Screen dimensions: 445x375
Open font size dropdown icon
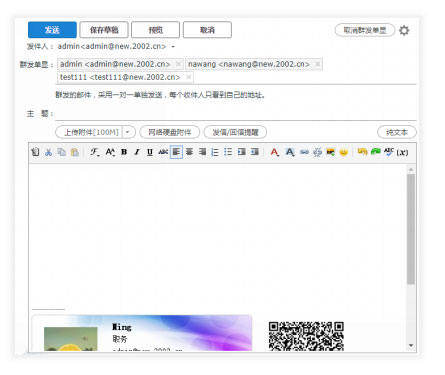pyautogui.click(x=110, y=152)
